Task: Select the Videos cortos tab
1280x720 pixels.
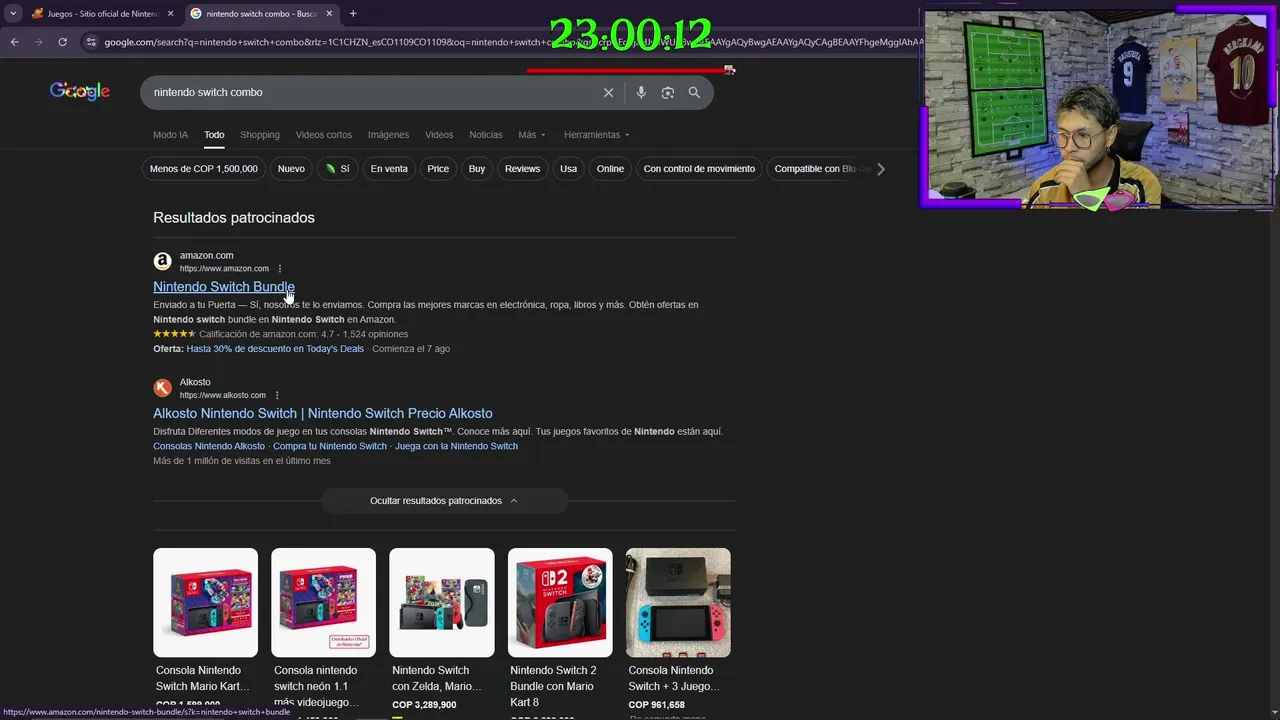Action: [324, 135]
